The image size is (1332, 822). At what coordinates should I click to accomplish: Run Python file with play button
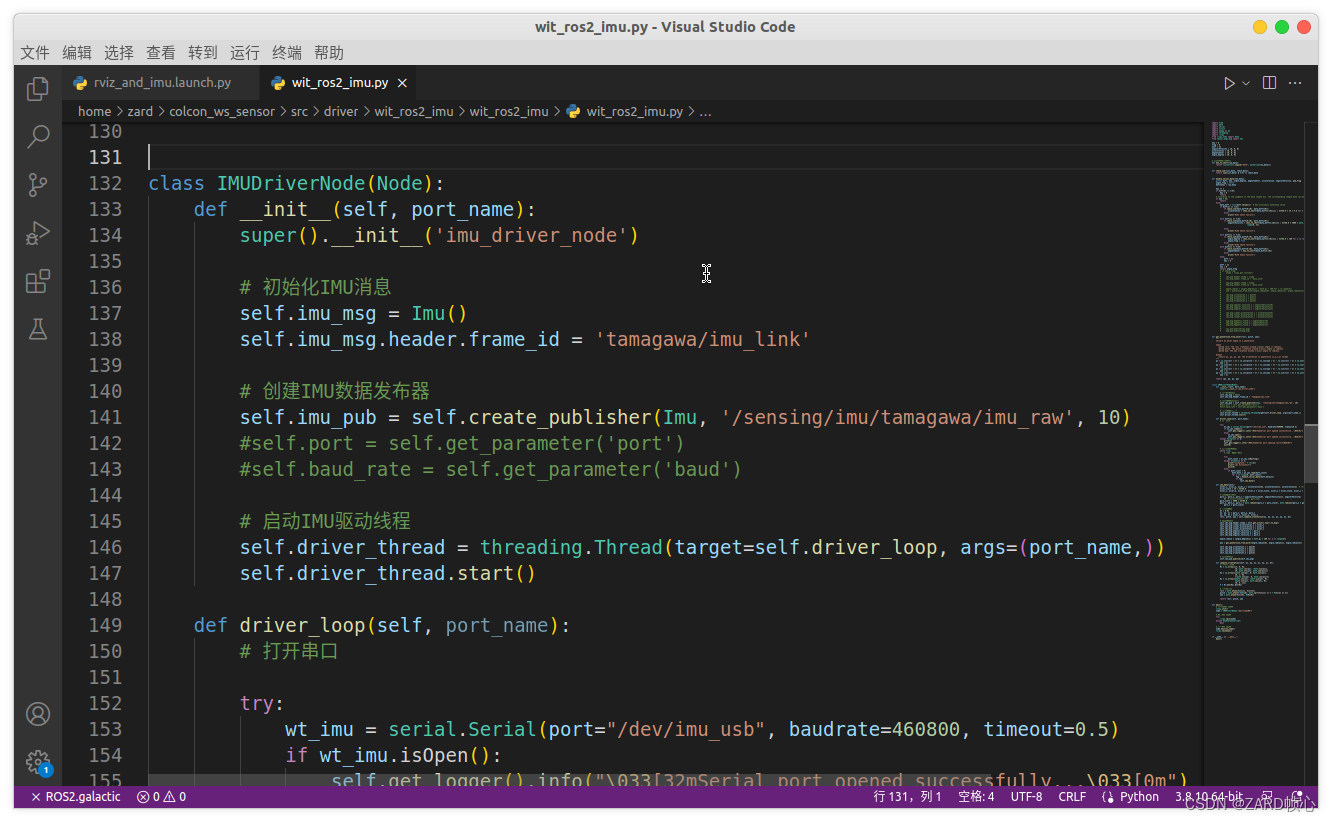pos(1229,83)
